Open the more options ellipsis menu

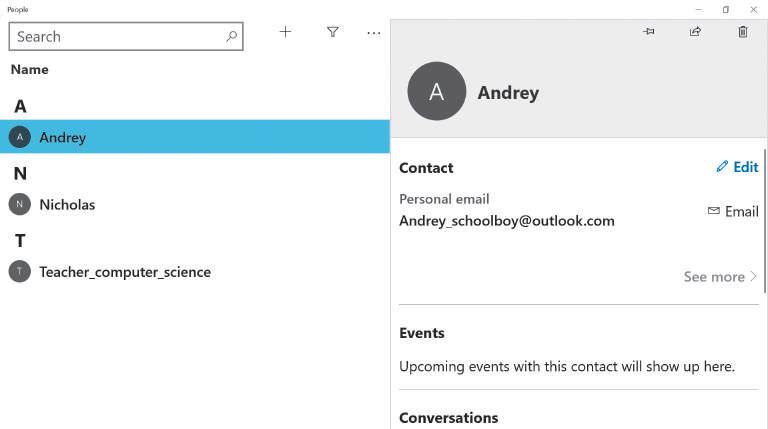click(373, 33)
